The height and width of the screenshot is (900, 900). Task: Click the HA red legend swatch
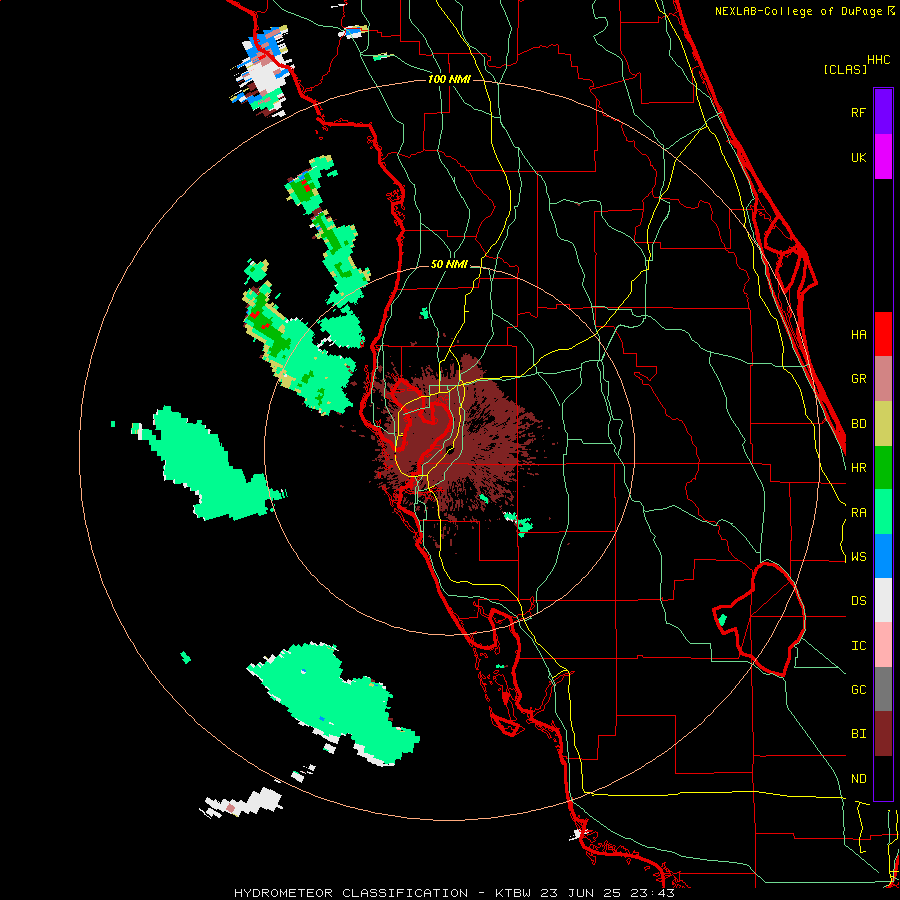(x=883, y=334)
